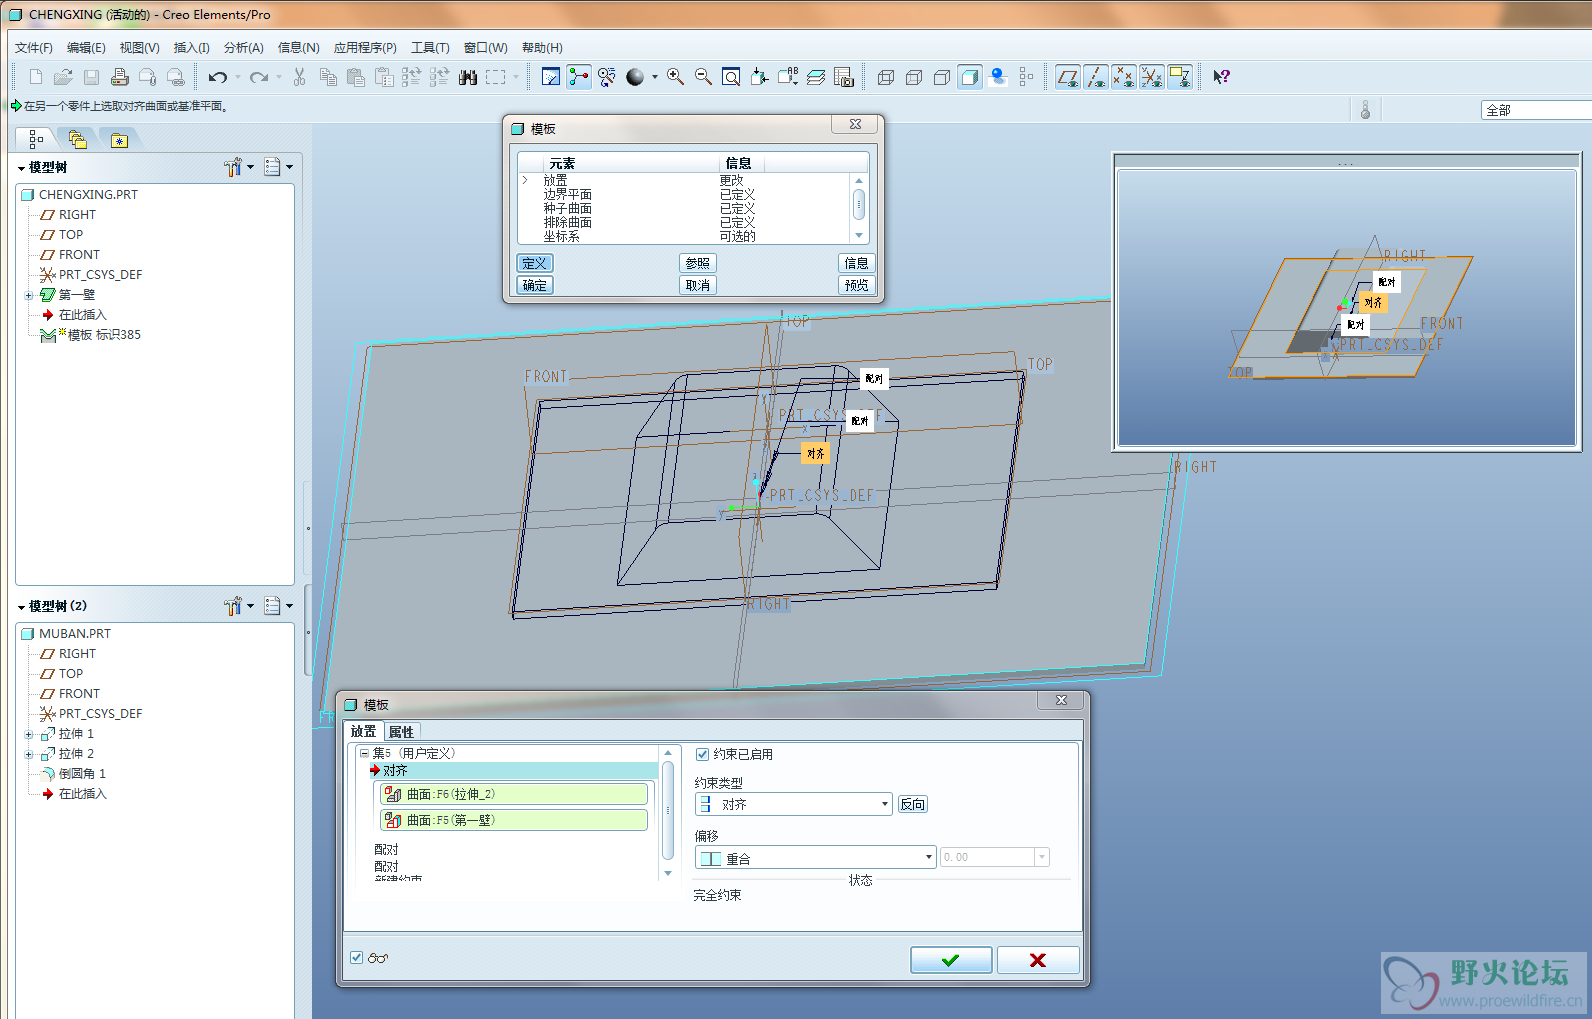
Task: Click the 取消 button
Action: click(x=698, y=285)
